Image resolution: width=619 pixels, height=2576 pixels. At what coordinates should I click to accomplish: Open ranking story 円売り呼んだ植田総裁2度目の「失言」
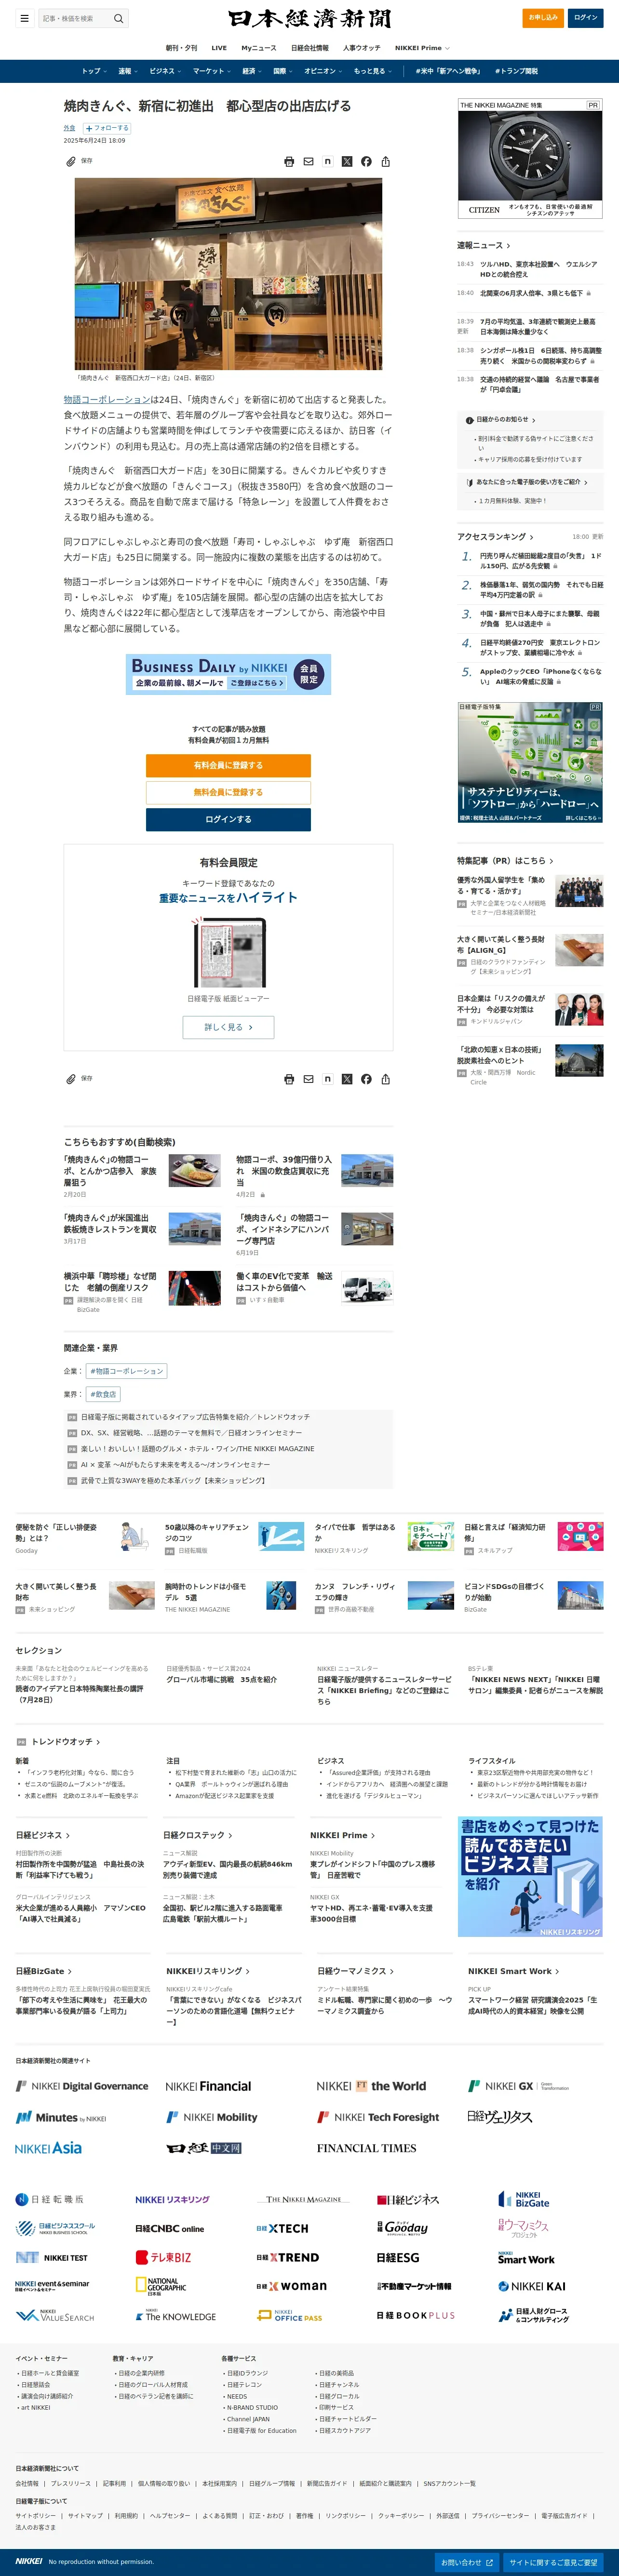coord(541,561)
